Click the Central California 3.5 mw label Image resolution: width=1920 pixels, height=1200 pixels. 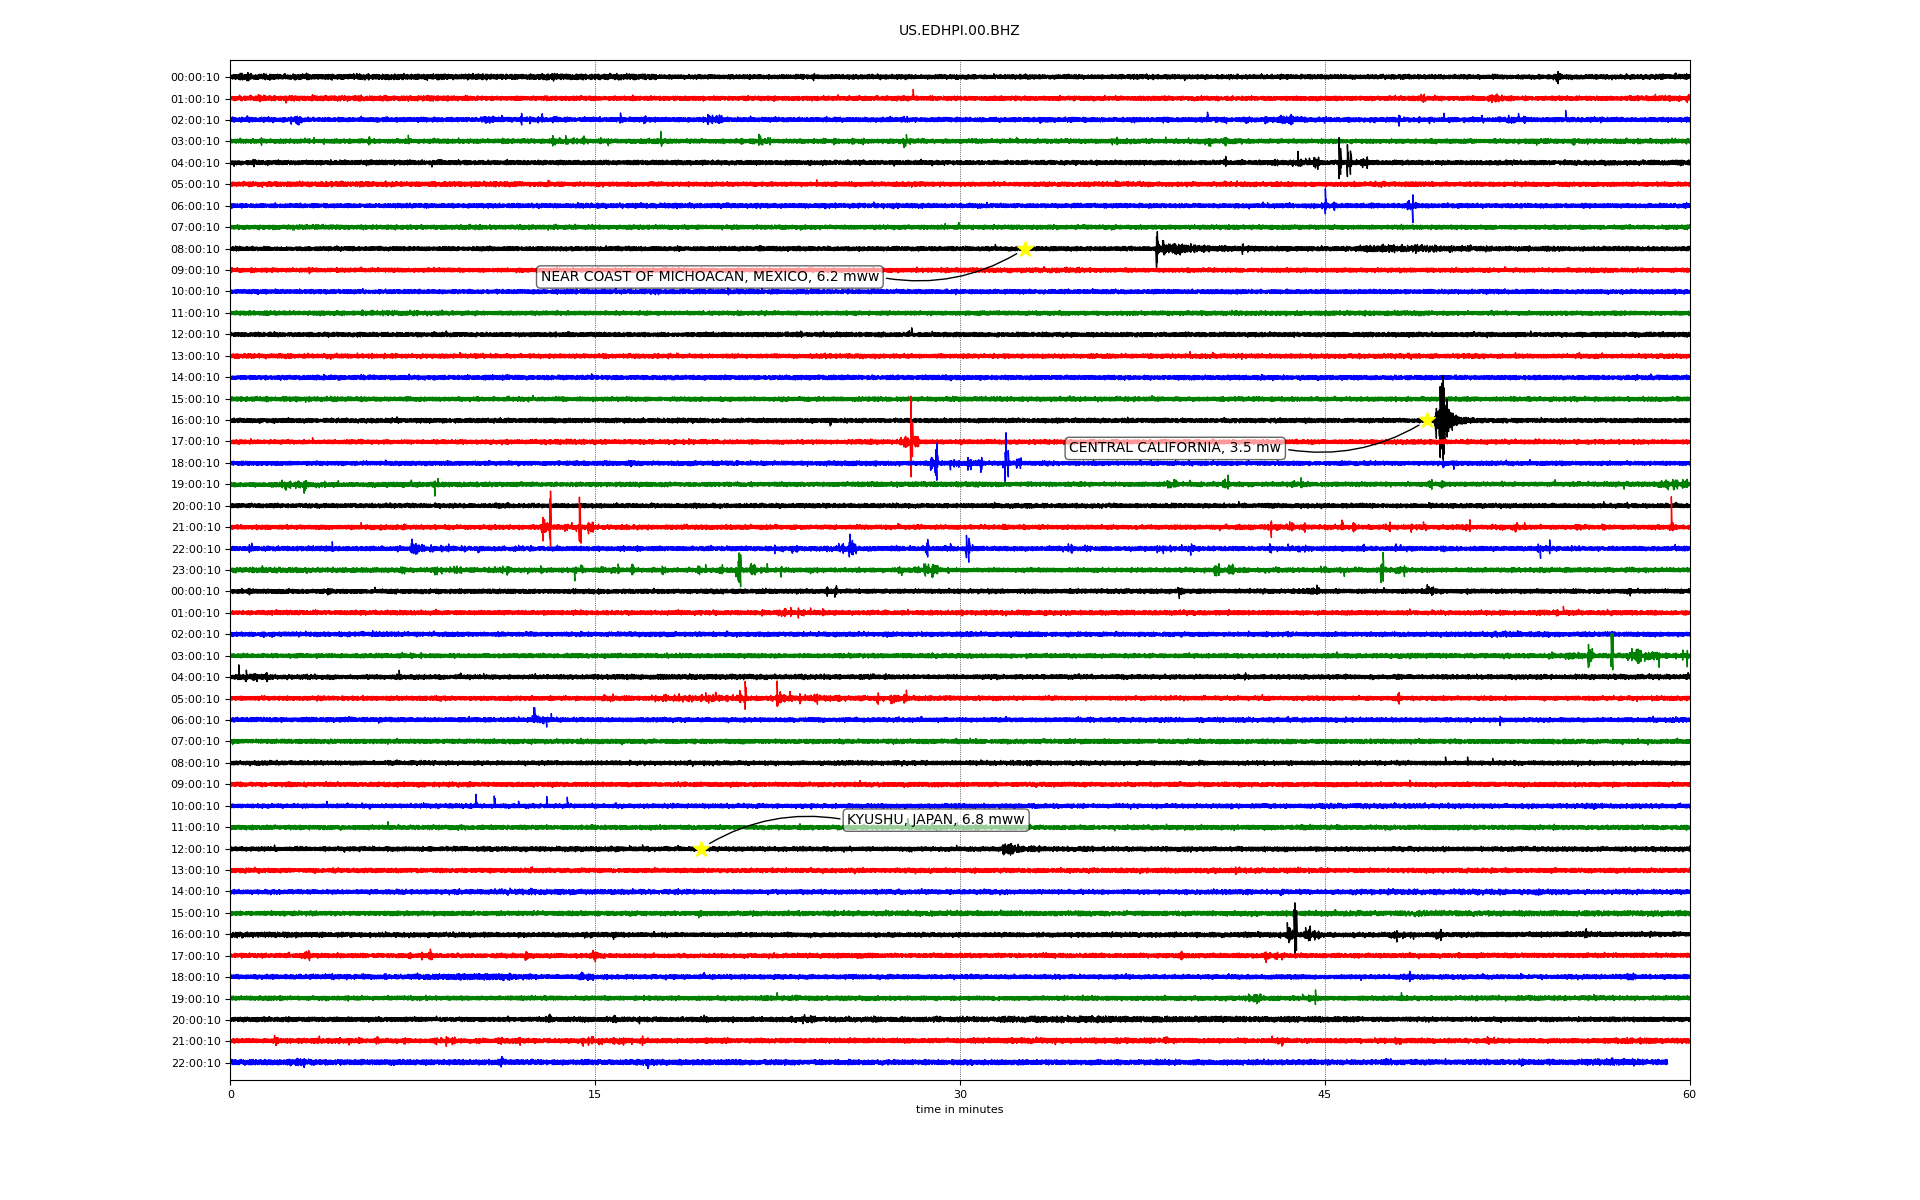(x=1174, y=448)
